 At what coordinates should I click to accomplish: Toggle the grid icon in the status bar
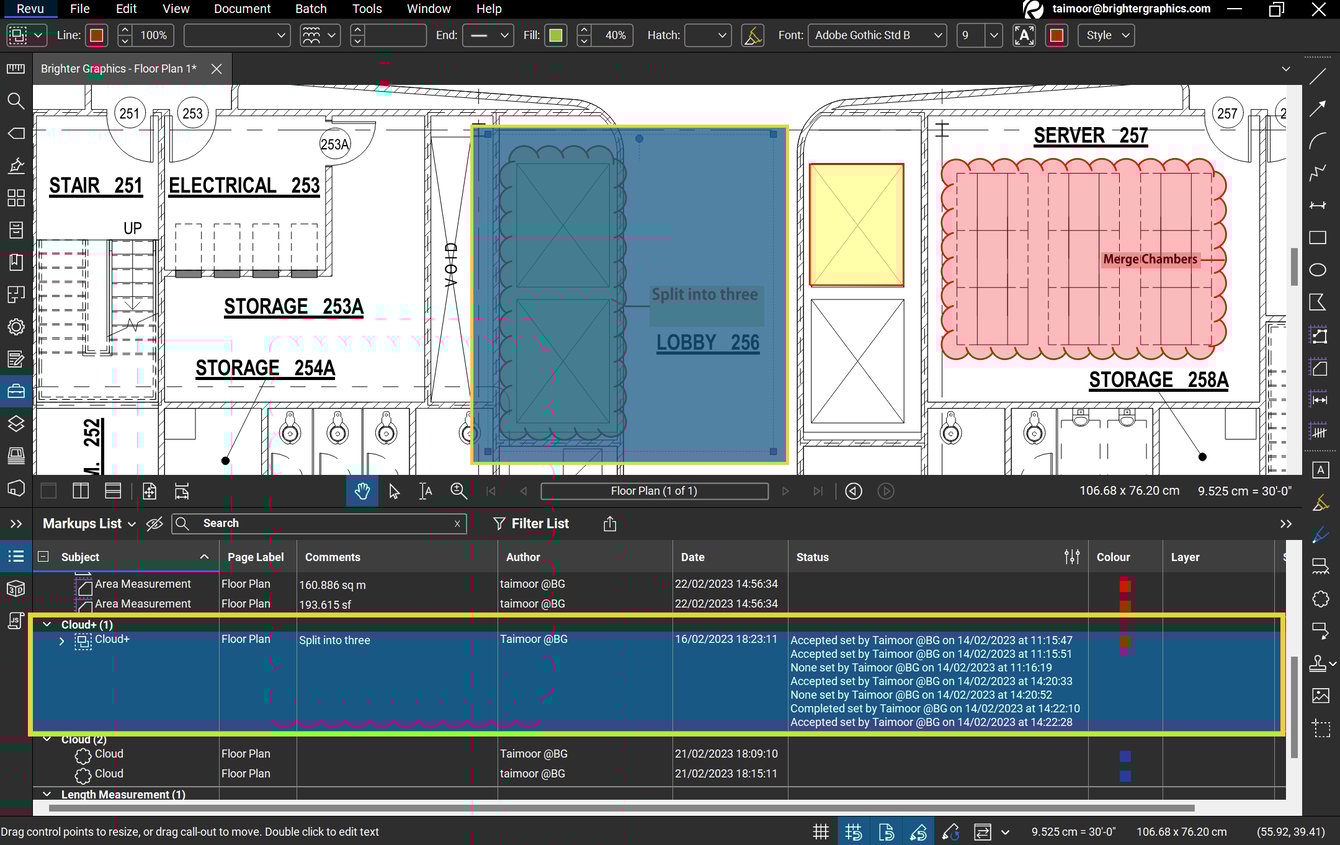[820, 831]
